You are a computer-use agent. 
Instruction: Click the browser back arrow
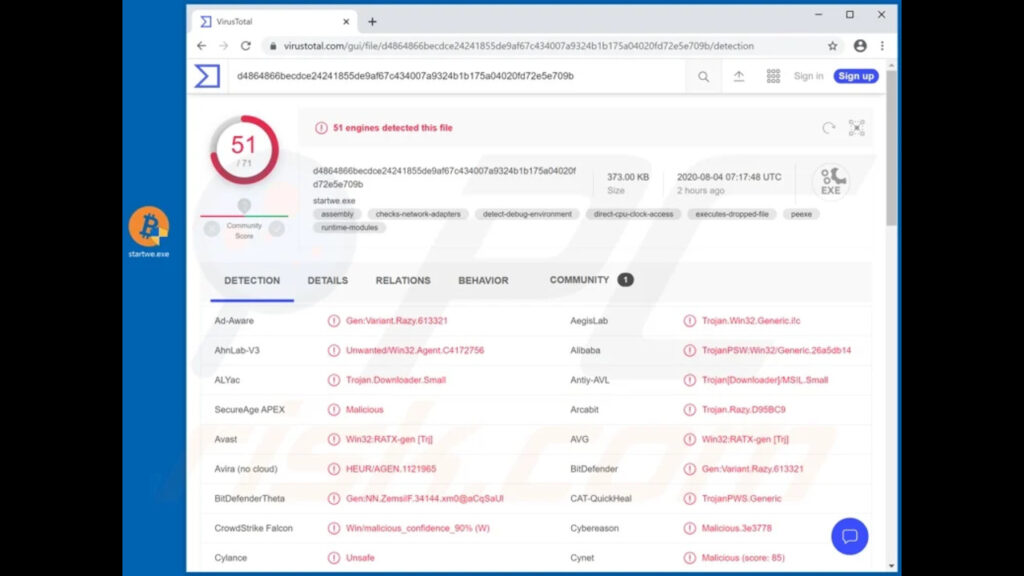[x=202, y=46]
